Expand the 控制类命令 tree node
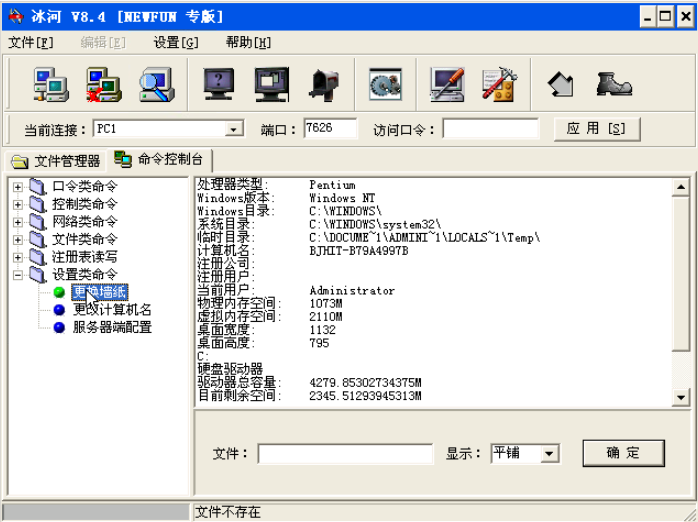This screenshot has width=698, height=522. coord(18,205)
